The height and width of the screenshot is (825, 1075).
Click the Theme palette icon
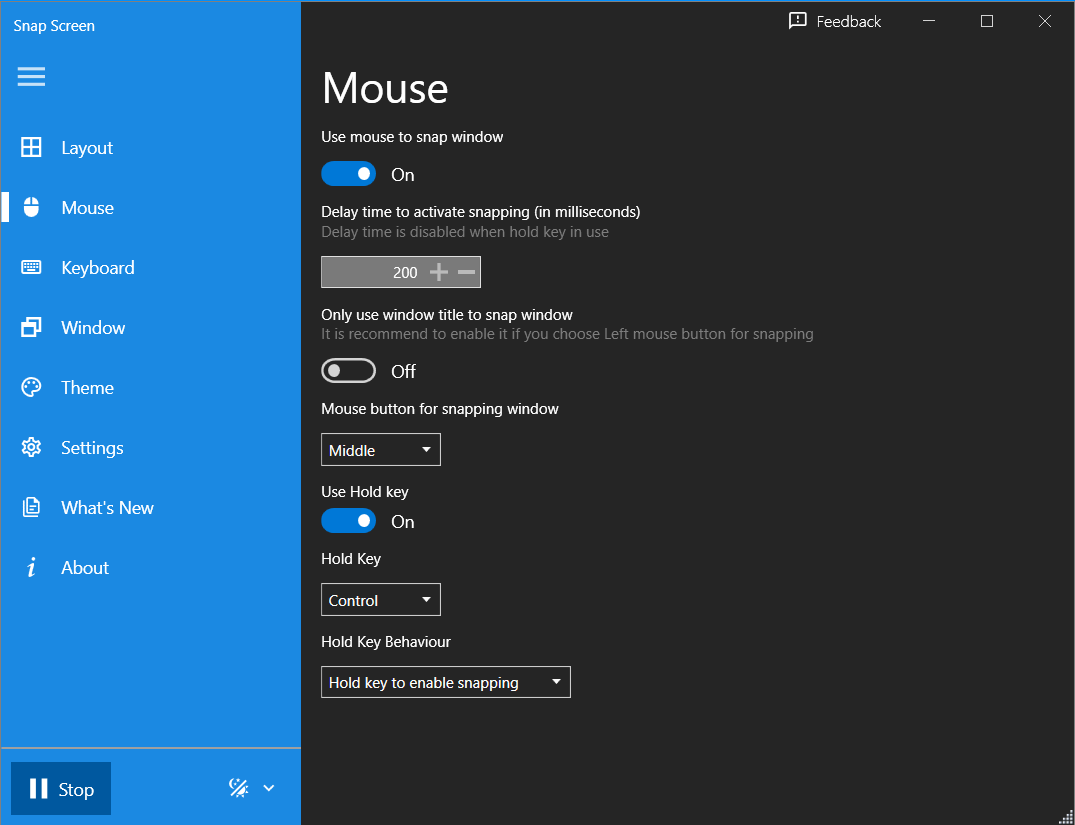point(31,387)
